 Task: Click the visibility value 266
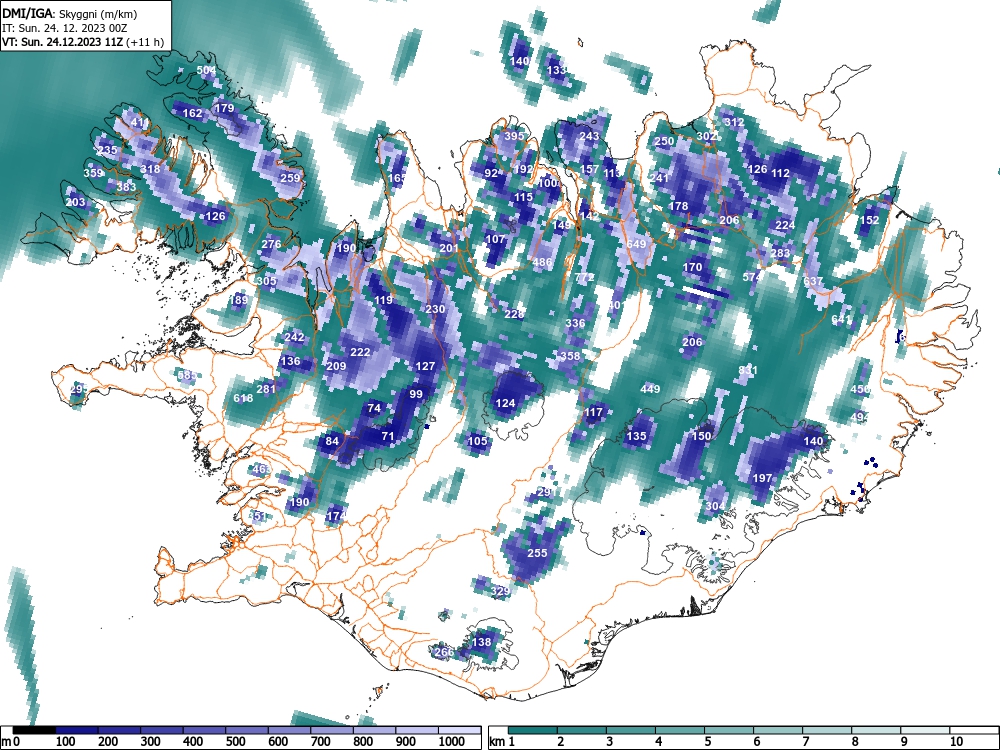[444, 652]
